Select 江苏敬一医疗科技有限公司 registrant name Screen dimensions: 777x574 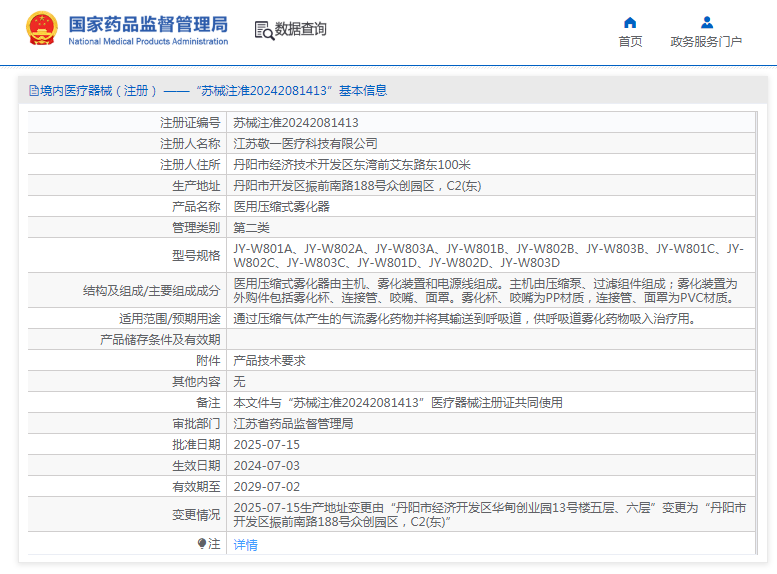pyautogui.click(x=305, y=144)
